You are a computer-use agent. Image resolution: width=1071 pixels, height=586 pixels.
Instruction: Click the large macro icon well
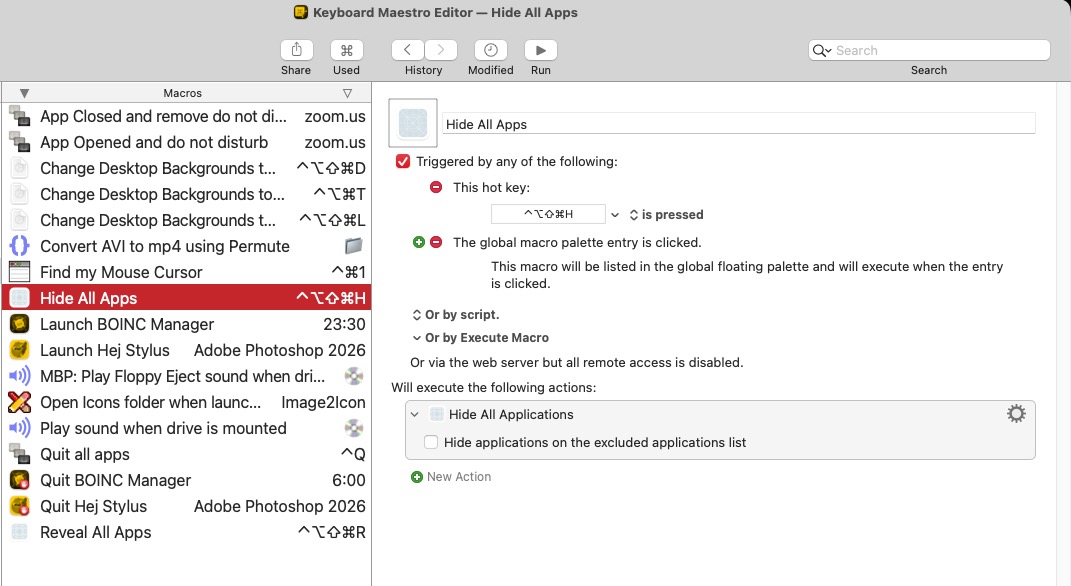[413, 123]
